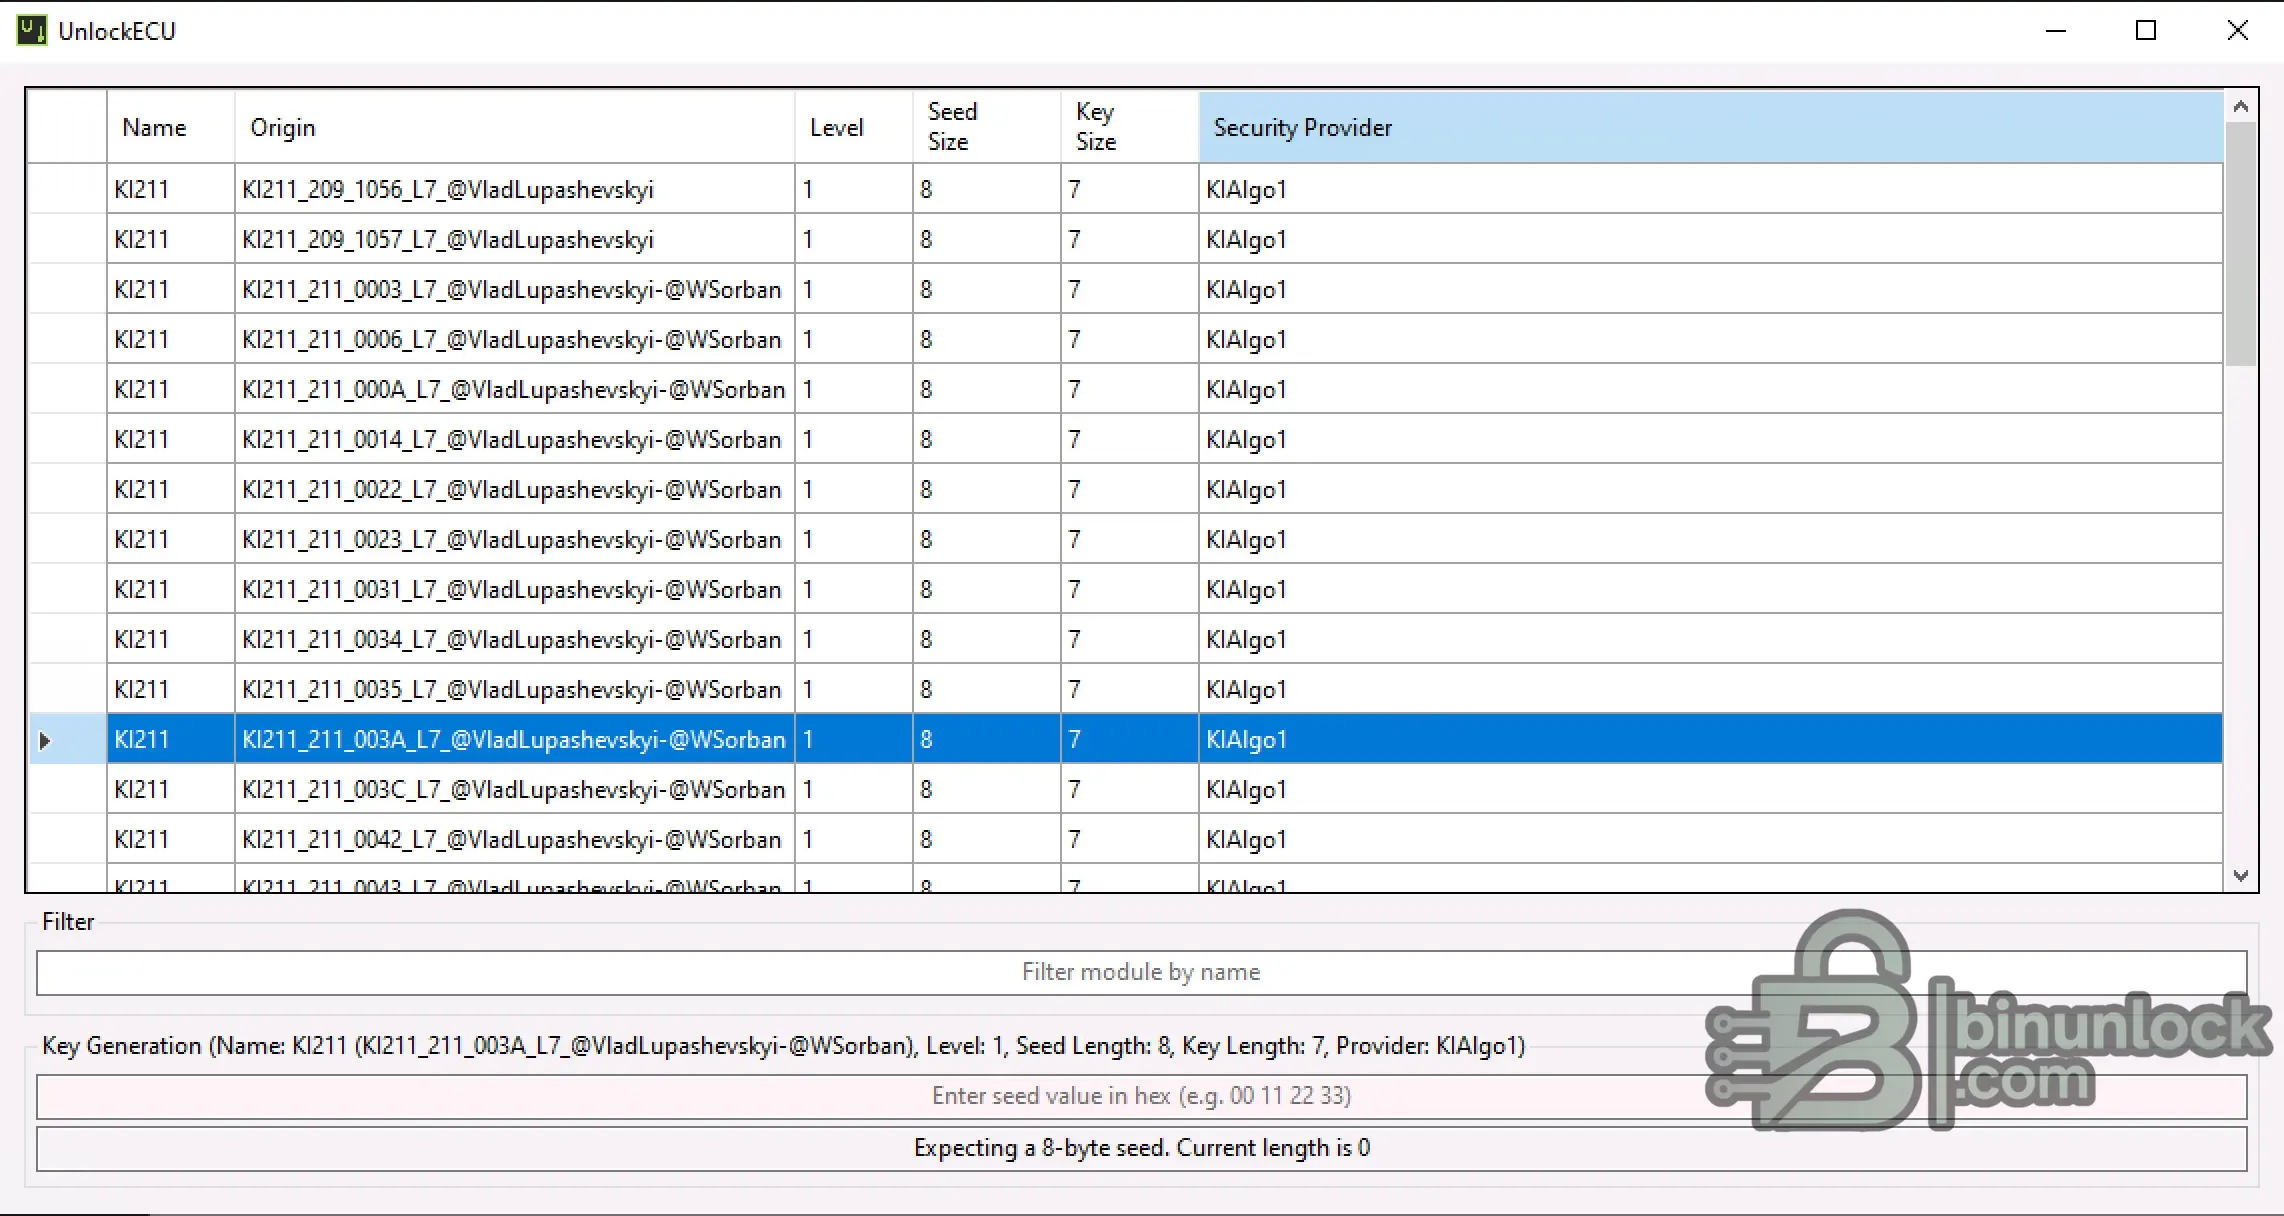This screenshot has height=1216, width=2284.
Task: Click Level 1 in the 0023 row
Action: (x=854, y=539)
